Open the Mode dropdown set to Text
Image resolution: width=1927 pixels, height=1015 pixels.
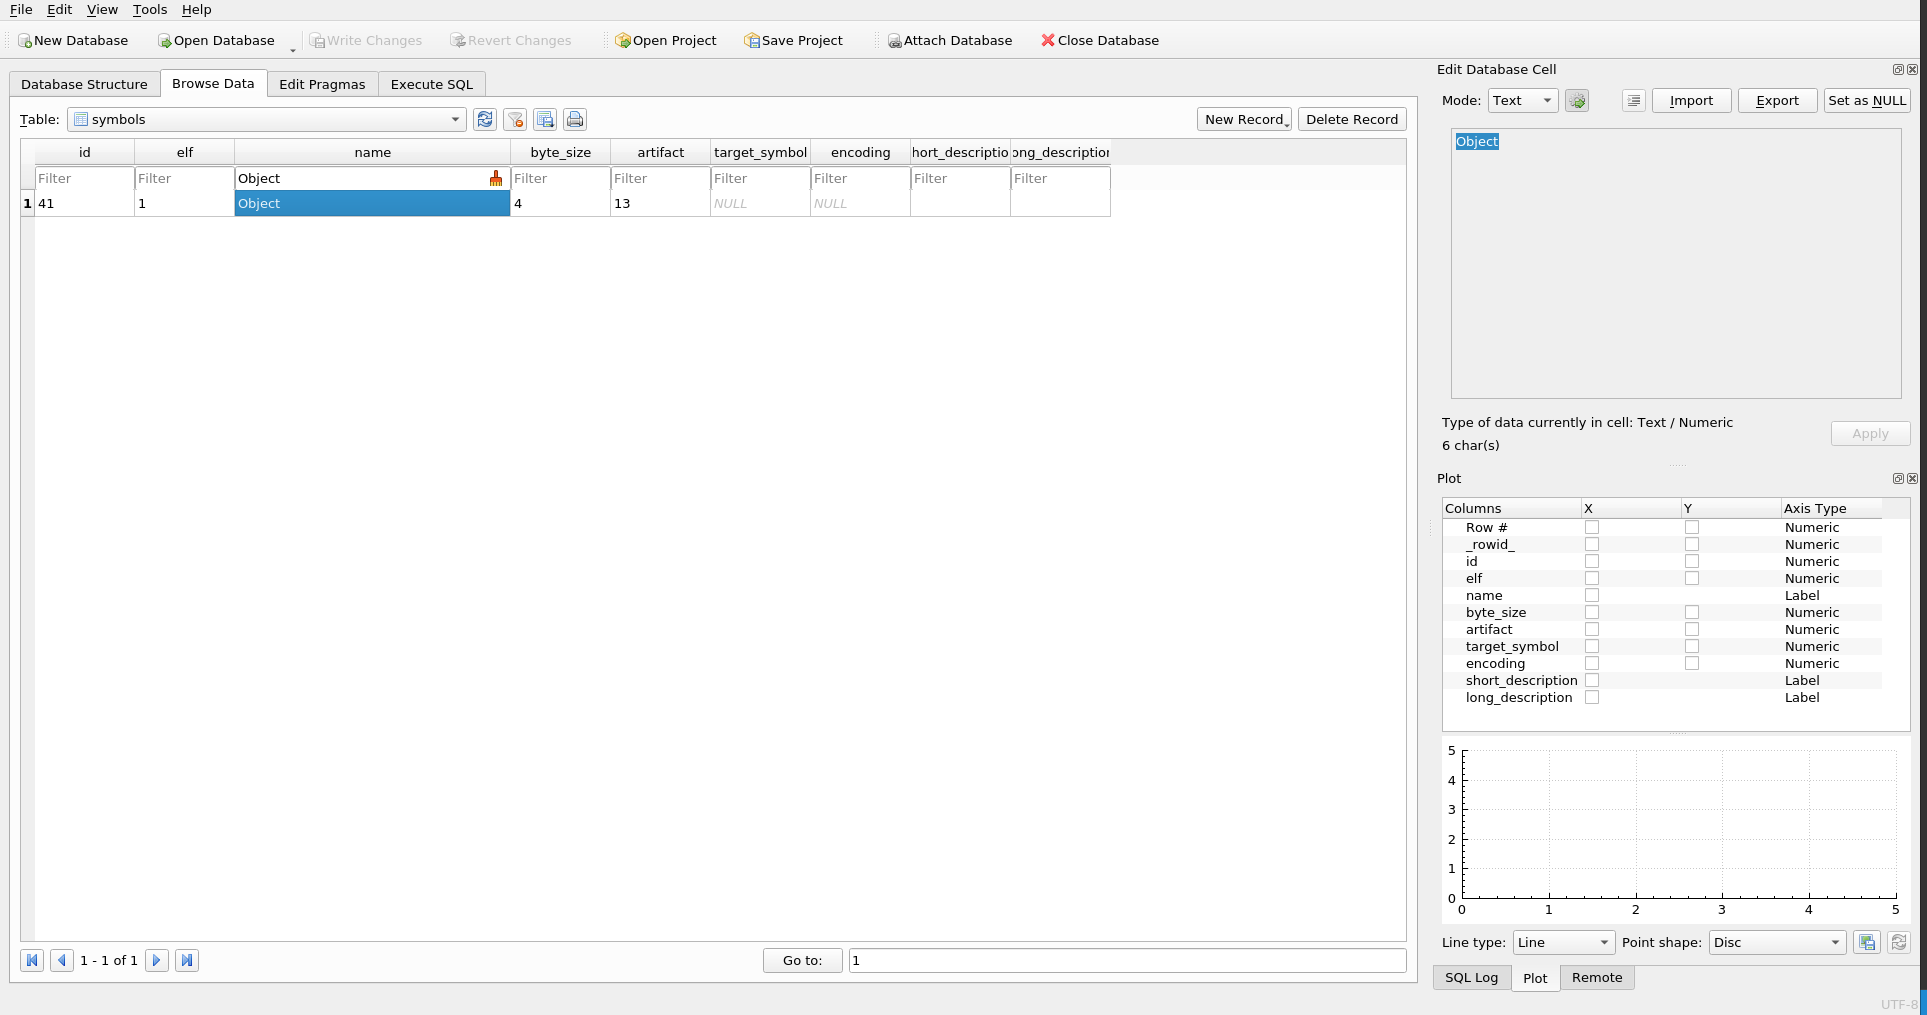tap(1523, 101)
